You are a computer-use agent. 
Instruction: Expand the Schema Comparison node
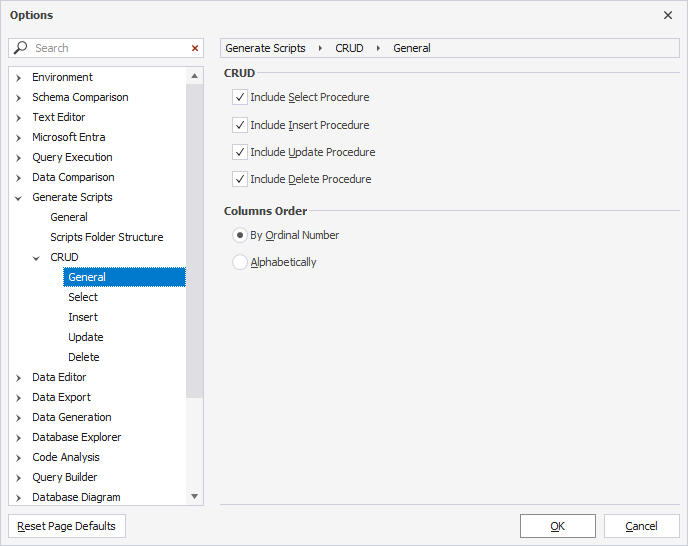pos(18,97)
